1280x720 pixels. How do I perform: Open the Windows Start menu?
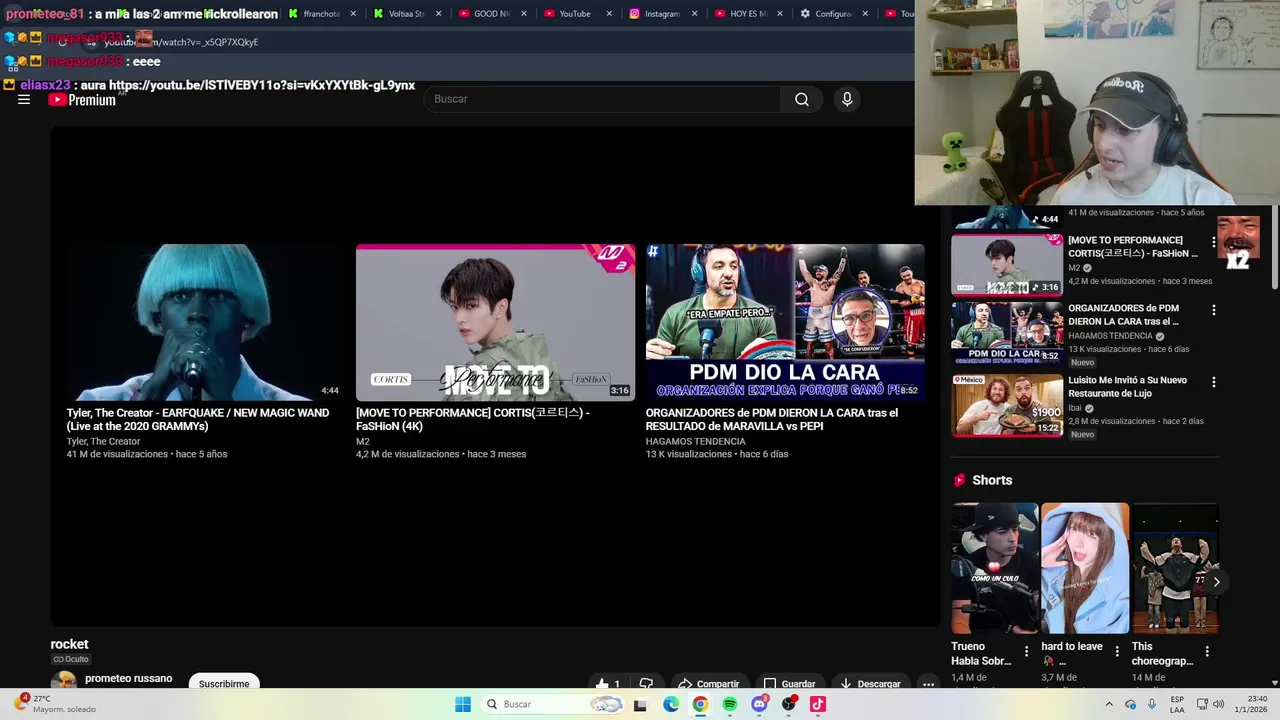click(463, 704)
